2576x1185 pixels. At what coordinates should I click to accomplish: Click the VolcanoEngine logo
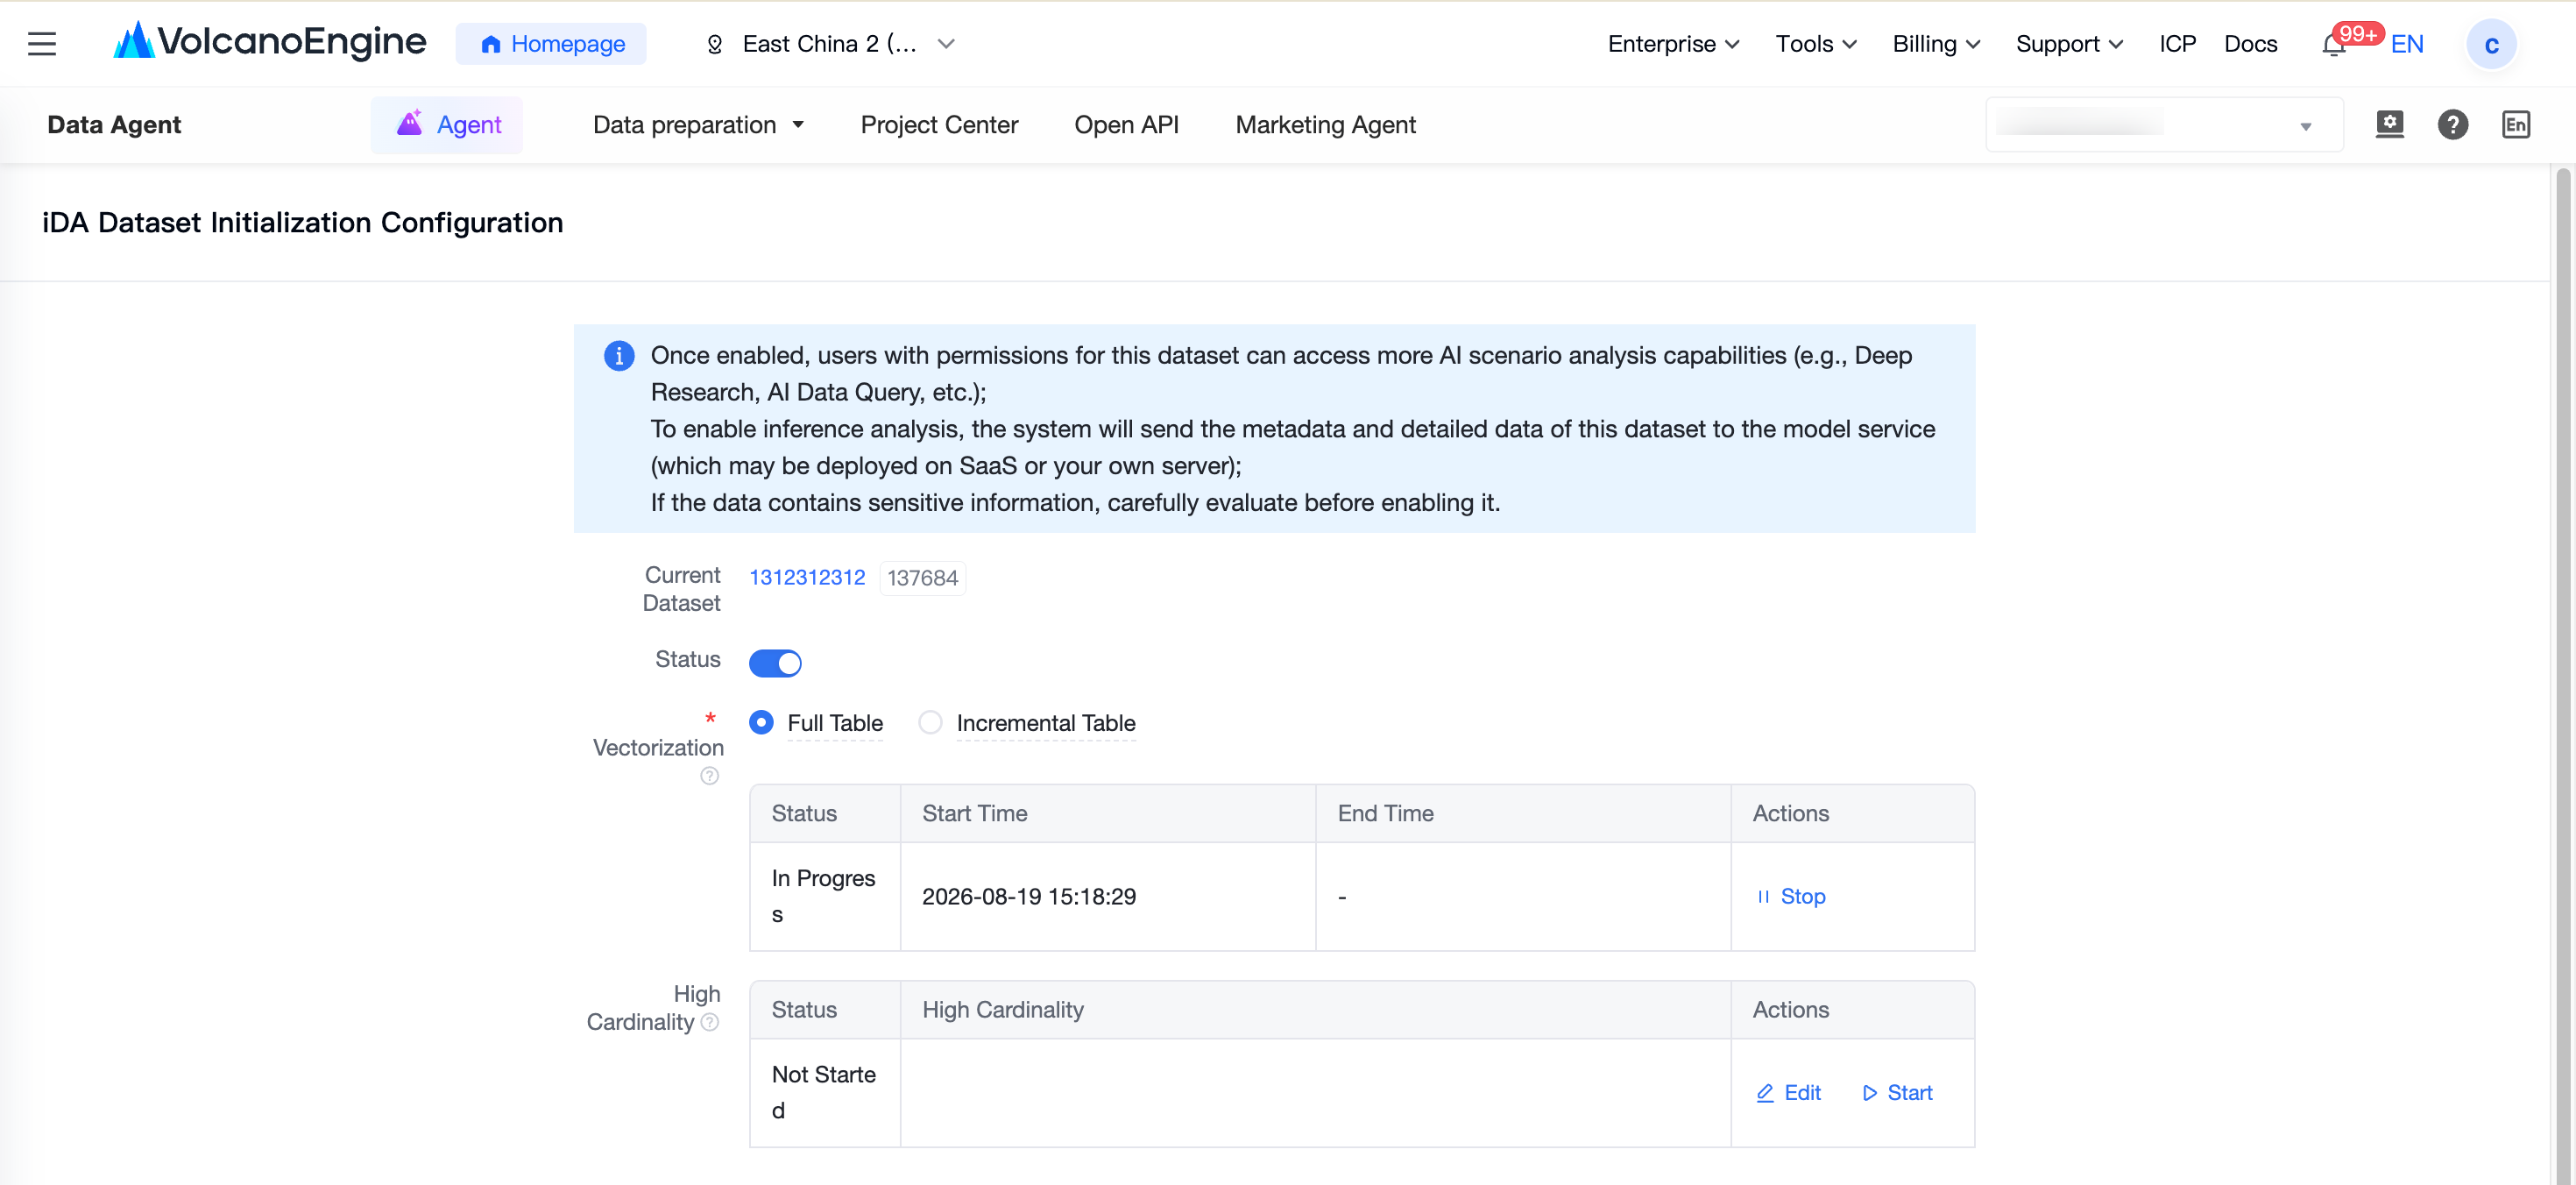tap(270, 42)
